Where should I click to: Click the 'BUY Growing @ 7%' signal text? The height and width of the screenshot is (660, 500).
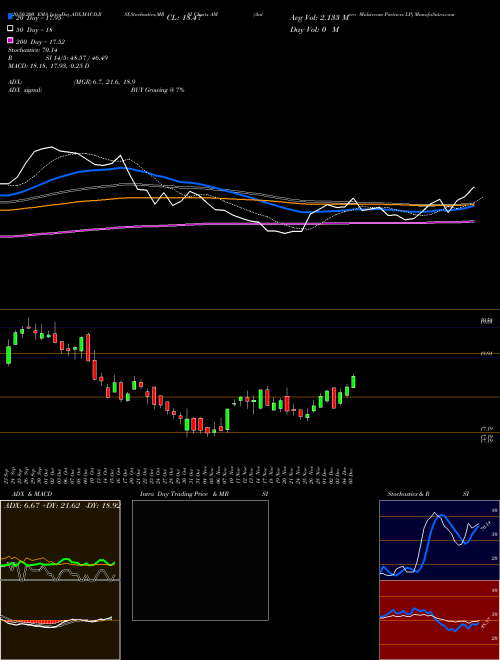click(x=157, y=90)
